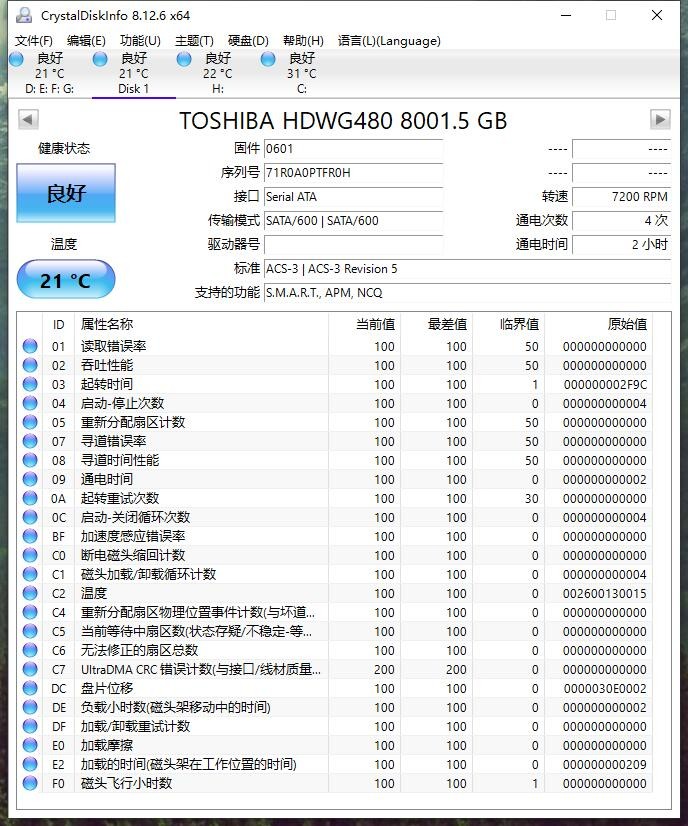Select the 磁头加载/卸载循环计数 attribute row
Viewport: 688px width, 826px height.
[x=335, y=574]
